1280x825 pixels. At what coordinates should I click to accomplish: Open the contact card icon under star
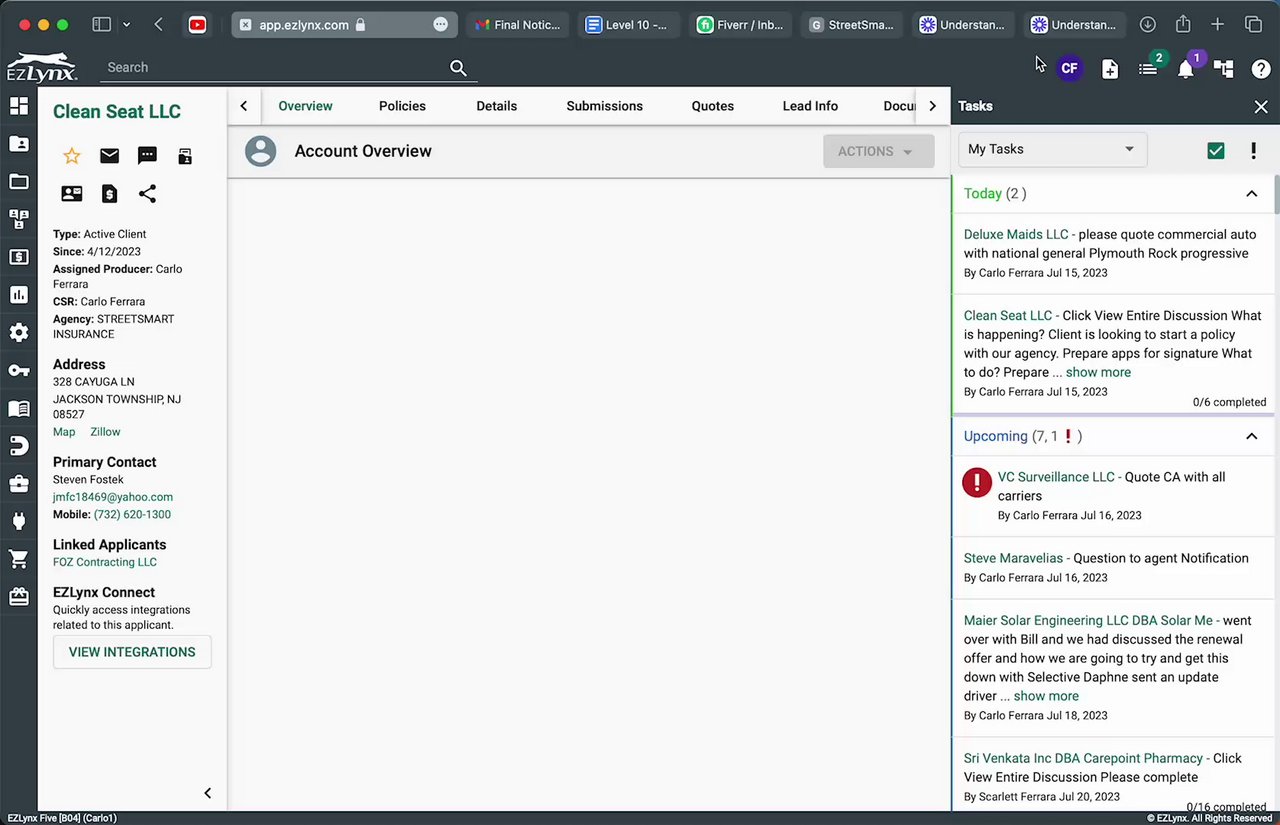click(x=72, y=194)
